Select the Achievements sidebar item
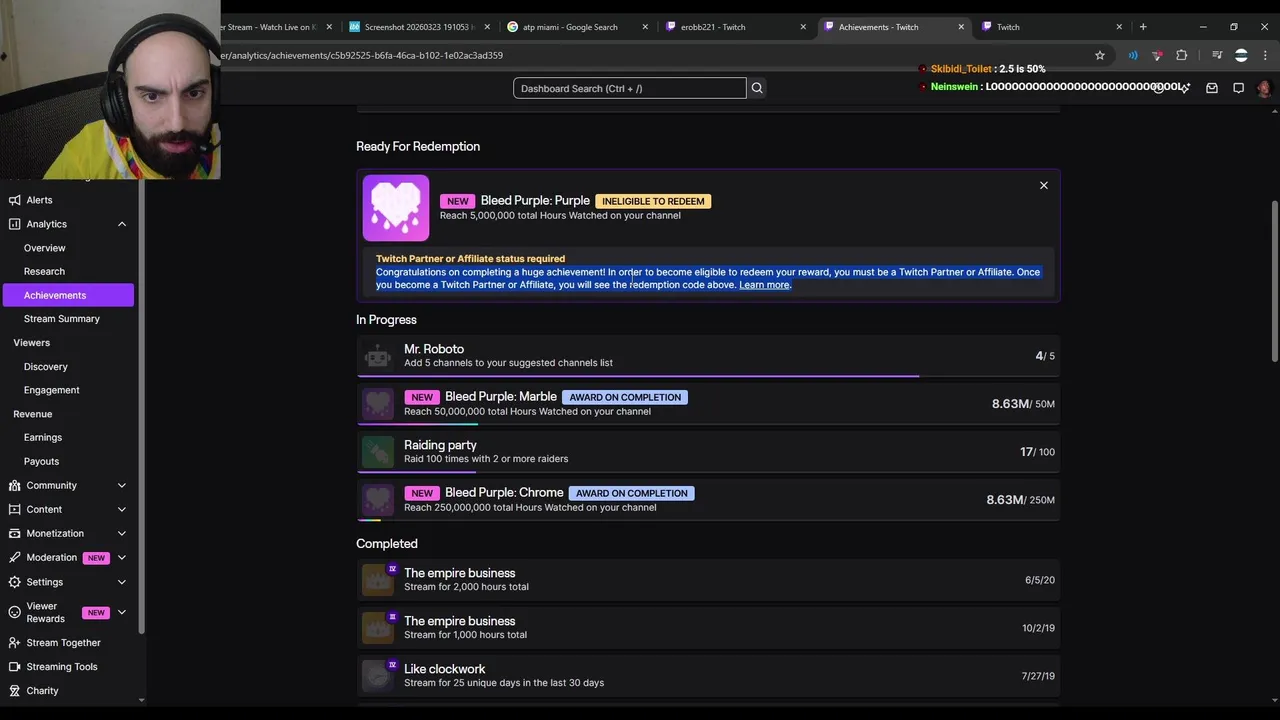This screenshot has width=1280, height=720. tap(68, 295)
